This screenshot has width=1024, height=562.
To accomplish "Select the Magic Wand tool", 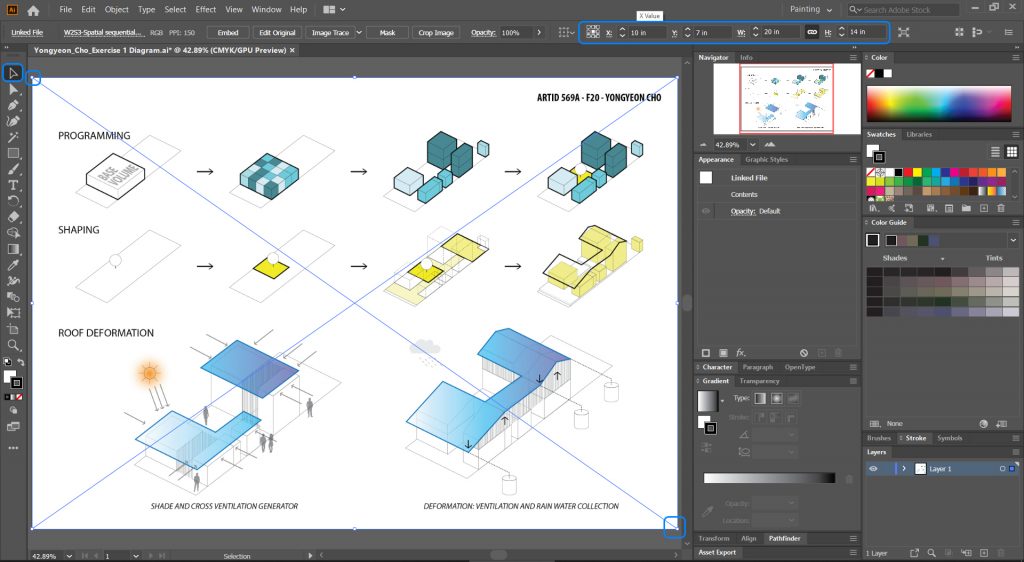I will point(14,137).
